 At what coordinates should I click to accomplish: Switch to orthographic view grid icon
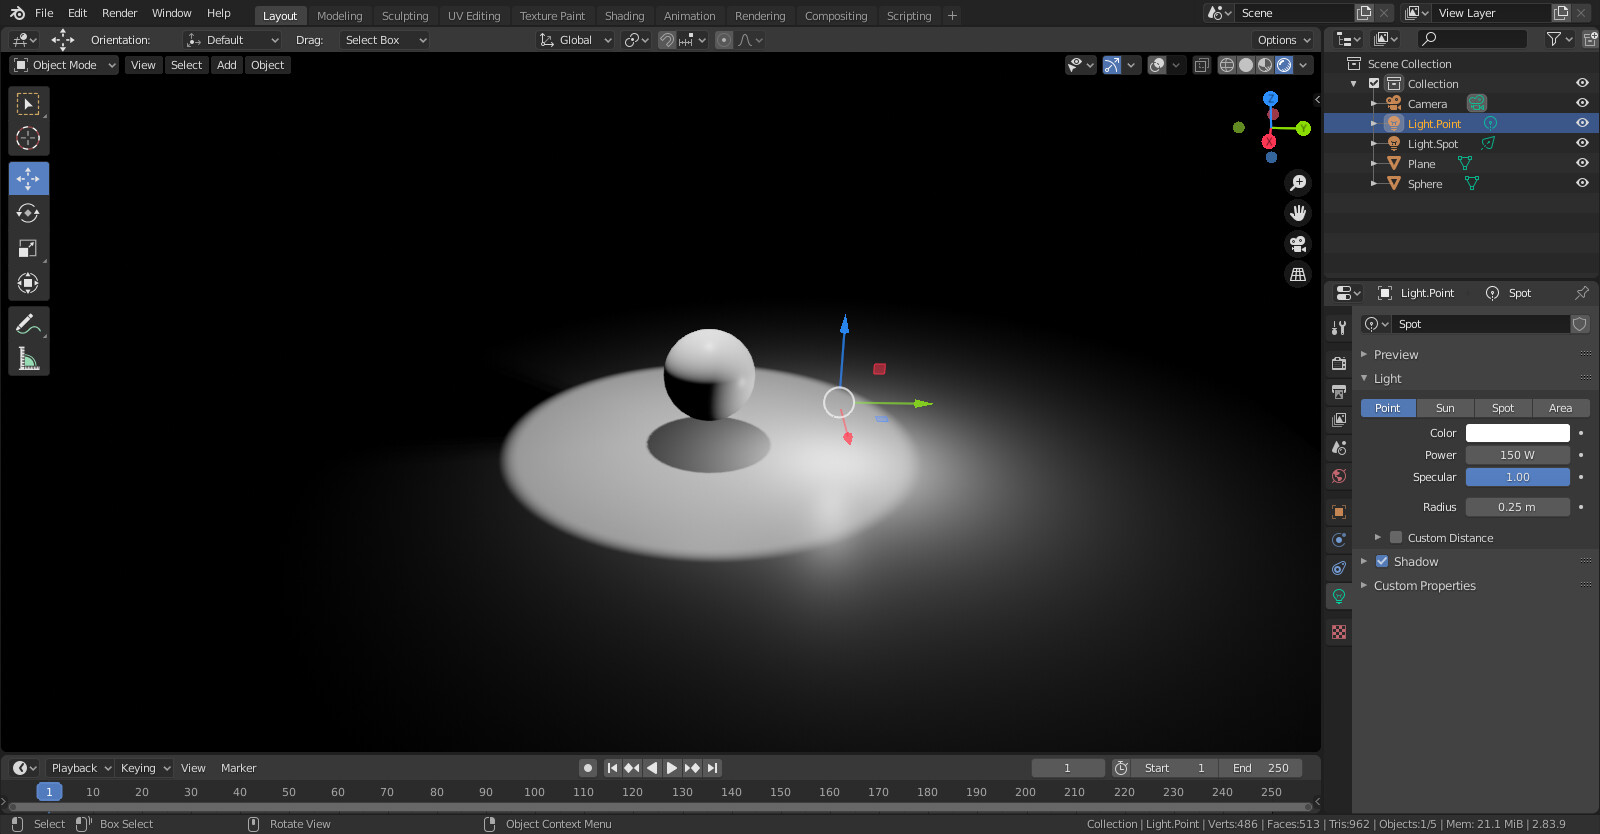point(1298,274)
